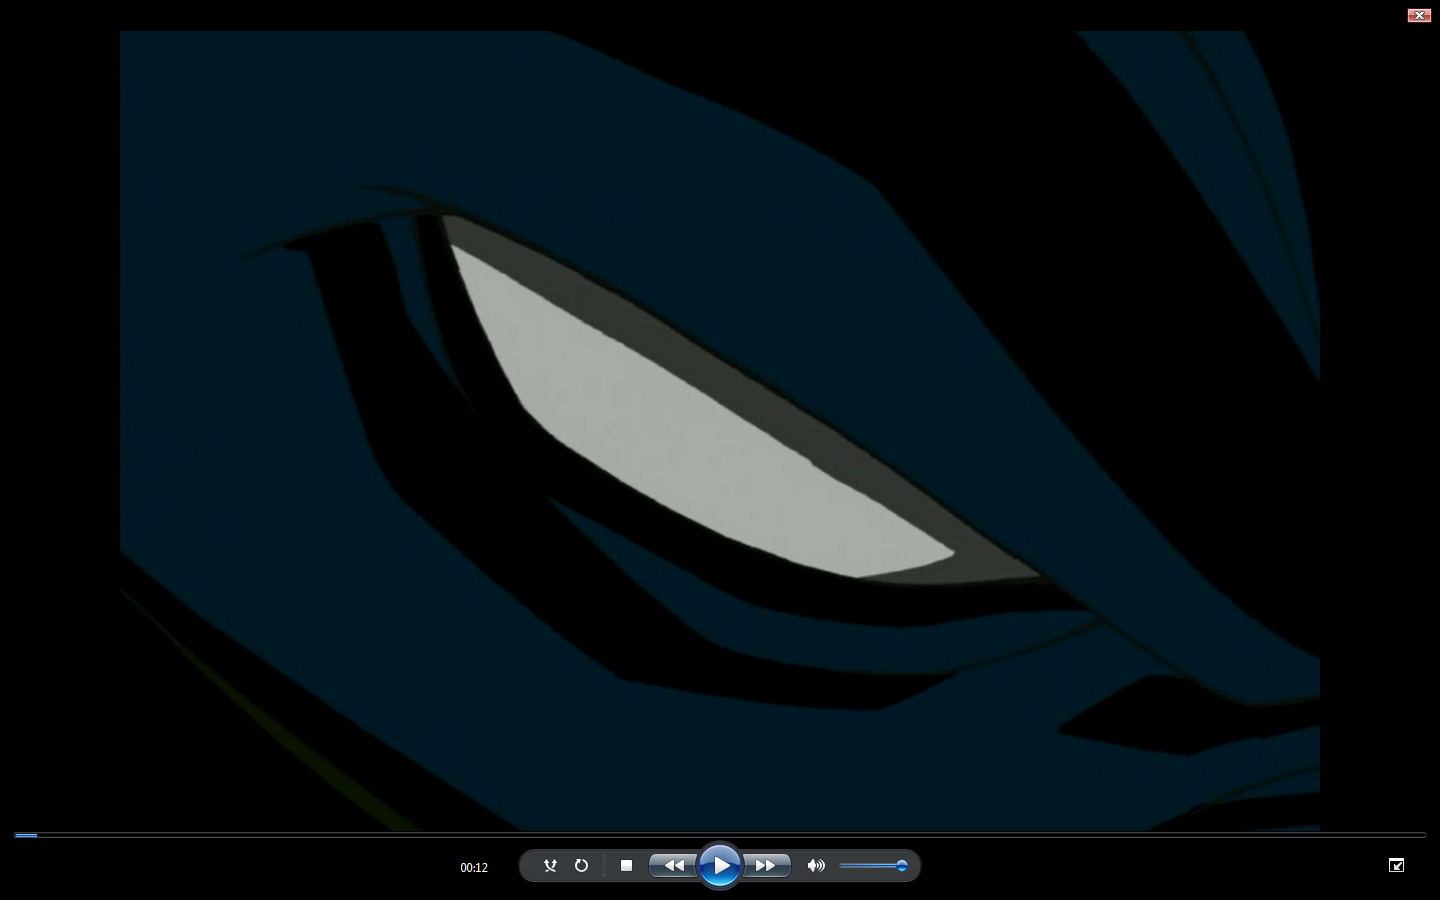Toggle repeat mode
Viewport: 1440px width, 900px height.
point(581,866)
